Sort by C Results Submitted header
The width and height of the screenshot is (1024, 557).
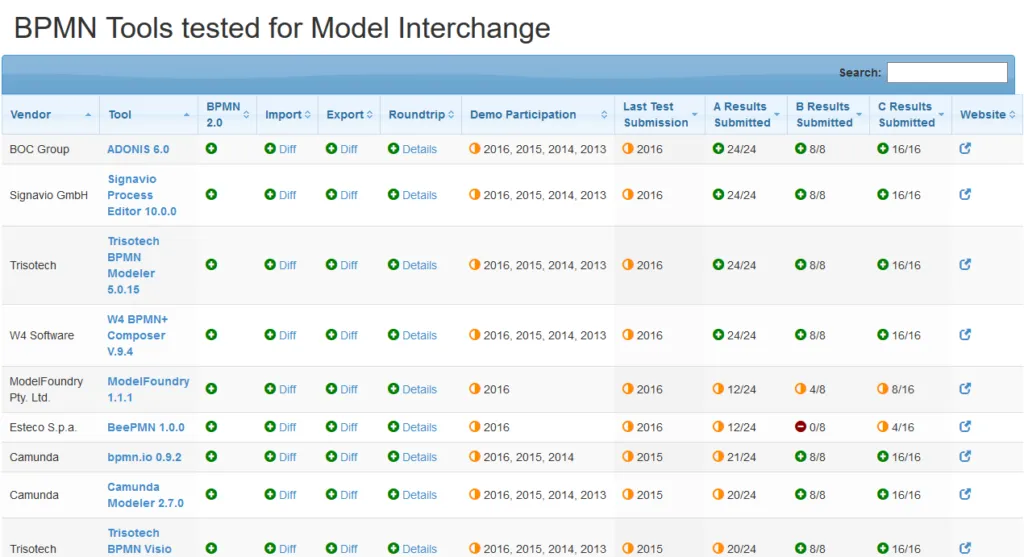910,115
